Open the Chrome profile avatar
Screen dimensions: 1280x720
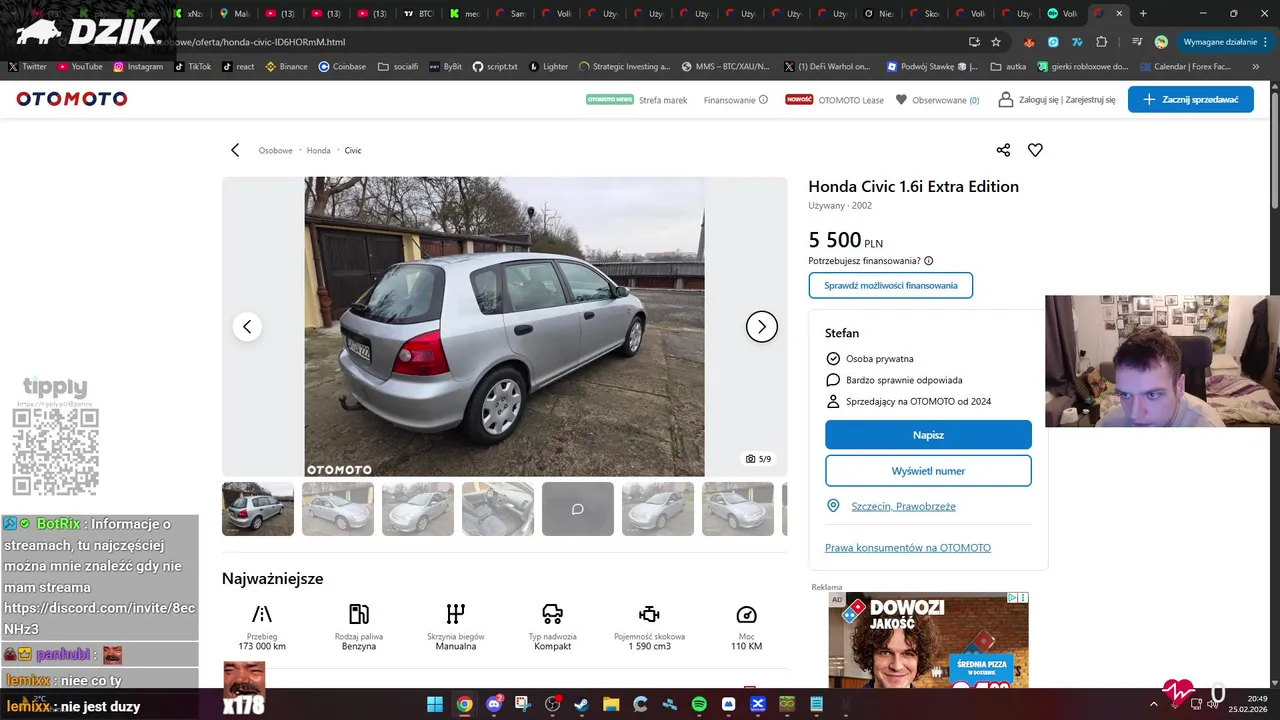click(1161, 42)
